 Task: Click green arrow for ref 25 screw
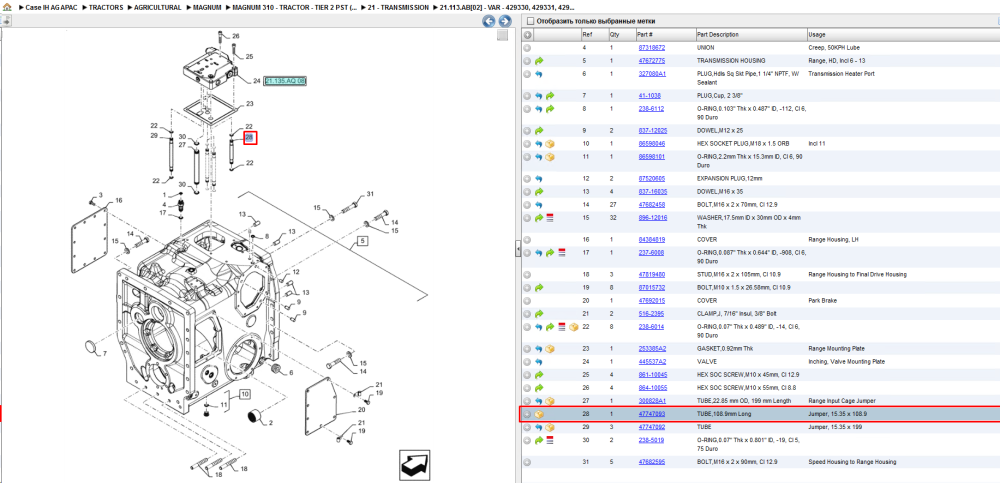(538, 375)
